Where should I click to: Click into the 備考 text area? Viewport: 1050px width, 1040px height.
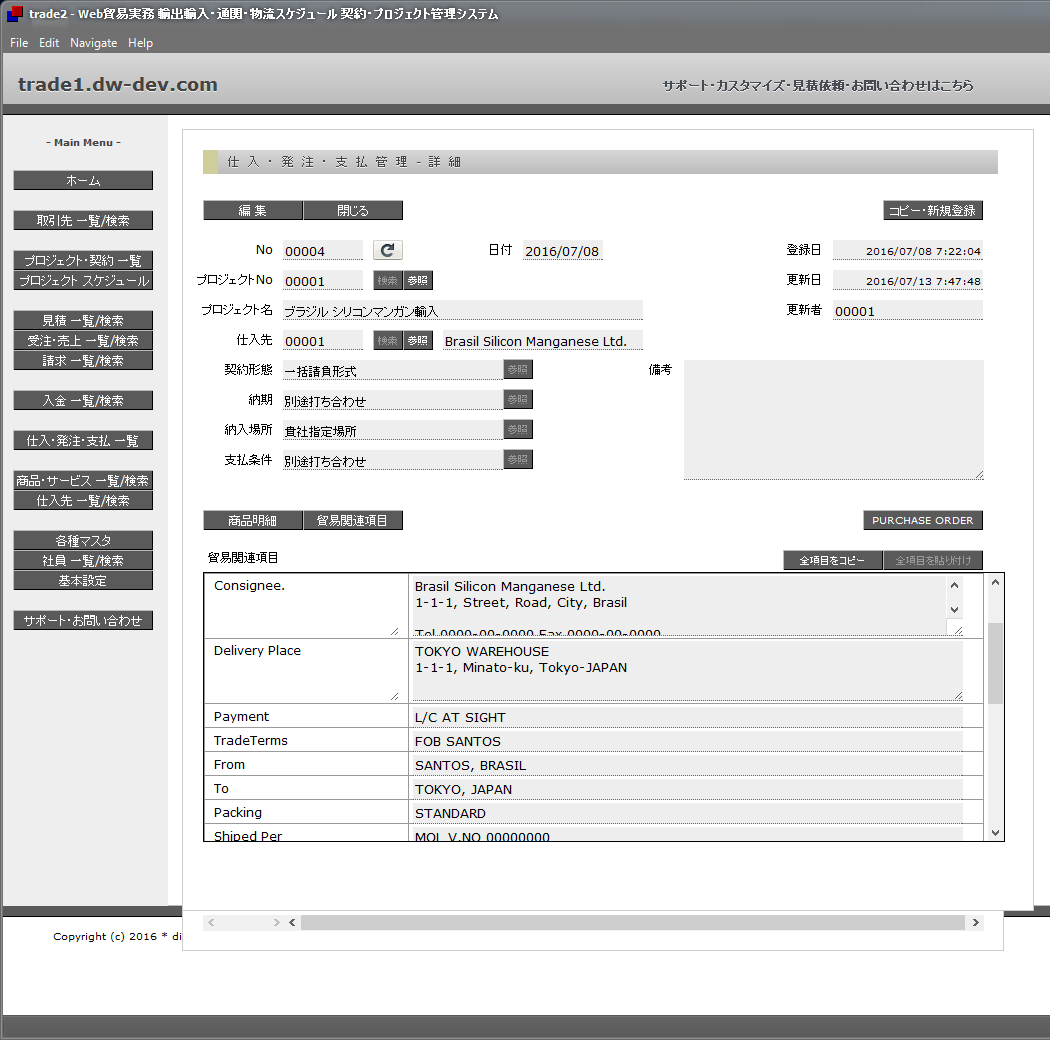coord(833,420)
